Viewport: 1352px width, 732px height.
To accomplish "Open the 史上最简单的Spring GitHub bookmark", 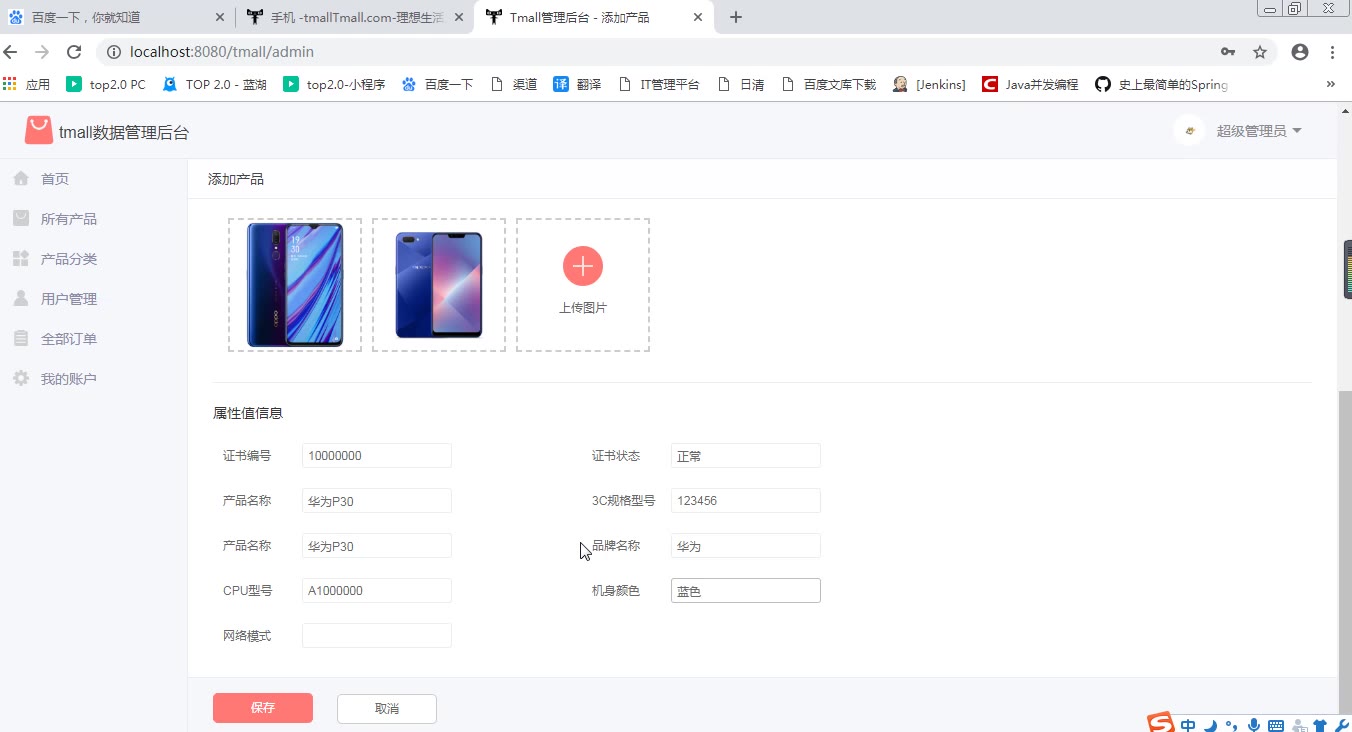I will (1161, 84).
